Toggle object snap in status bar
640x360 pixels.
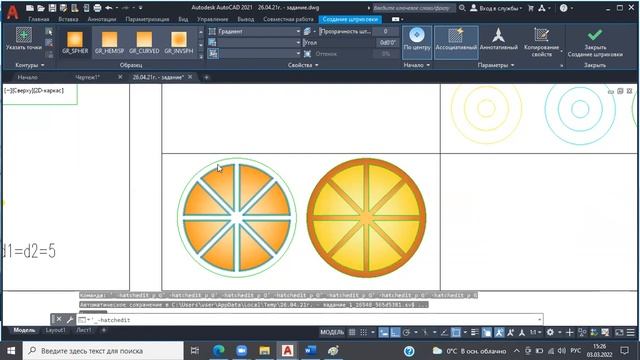[x=456, y=332]
